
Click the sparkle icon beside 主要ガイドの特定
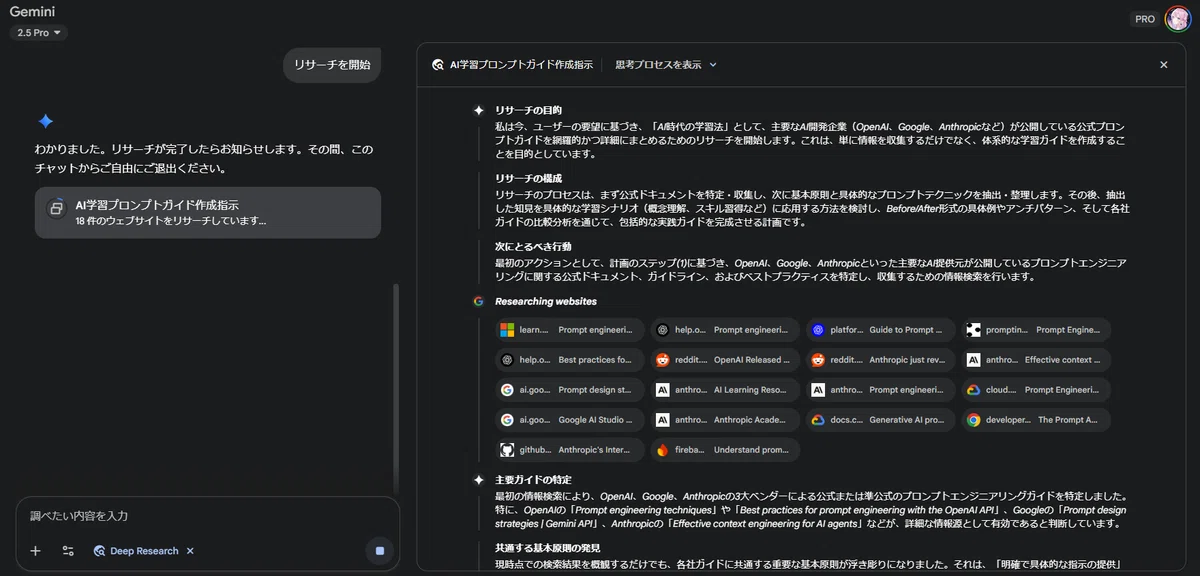(x=479, y=480)
